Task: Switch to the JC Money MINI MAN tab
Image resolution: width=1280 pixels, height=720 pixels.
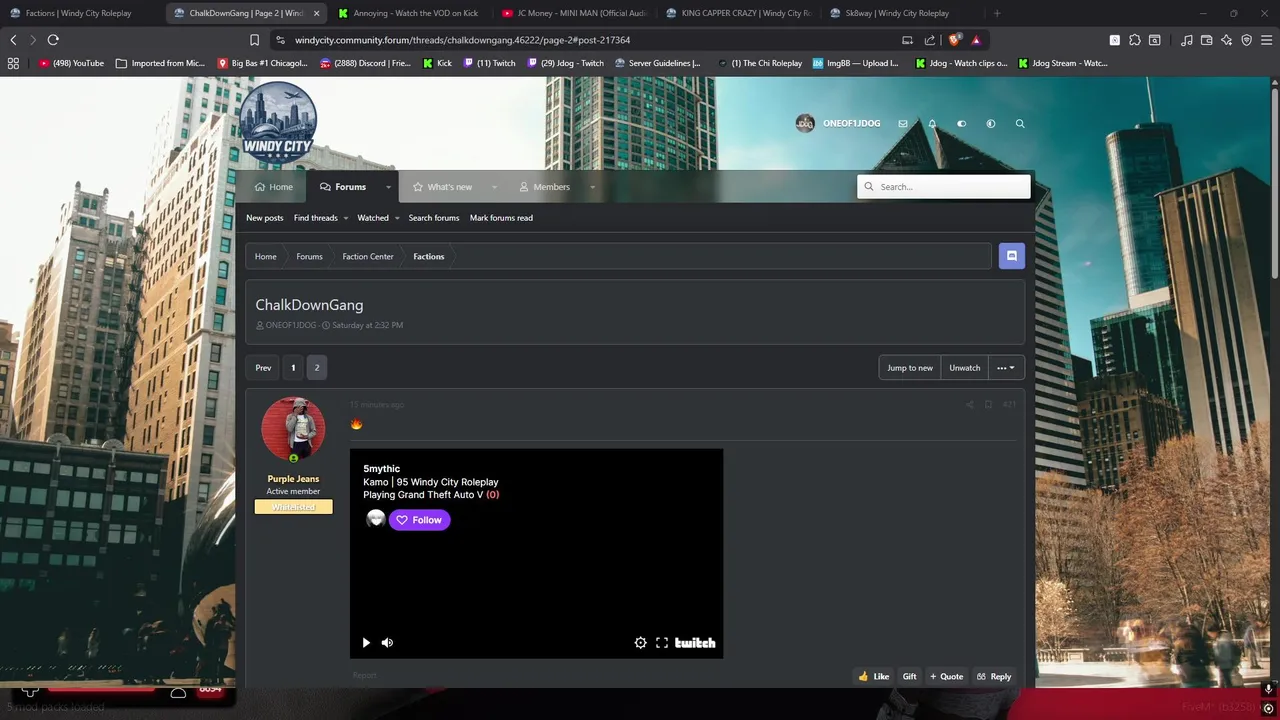Action: [x=573, y=13]
